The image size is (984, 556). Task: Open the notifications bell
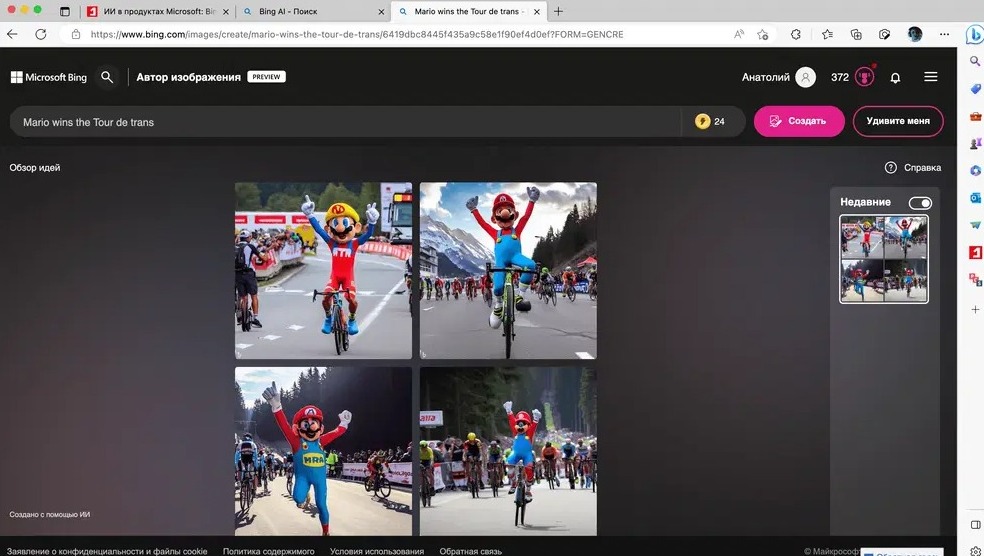[x=895, y=77]
